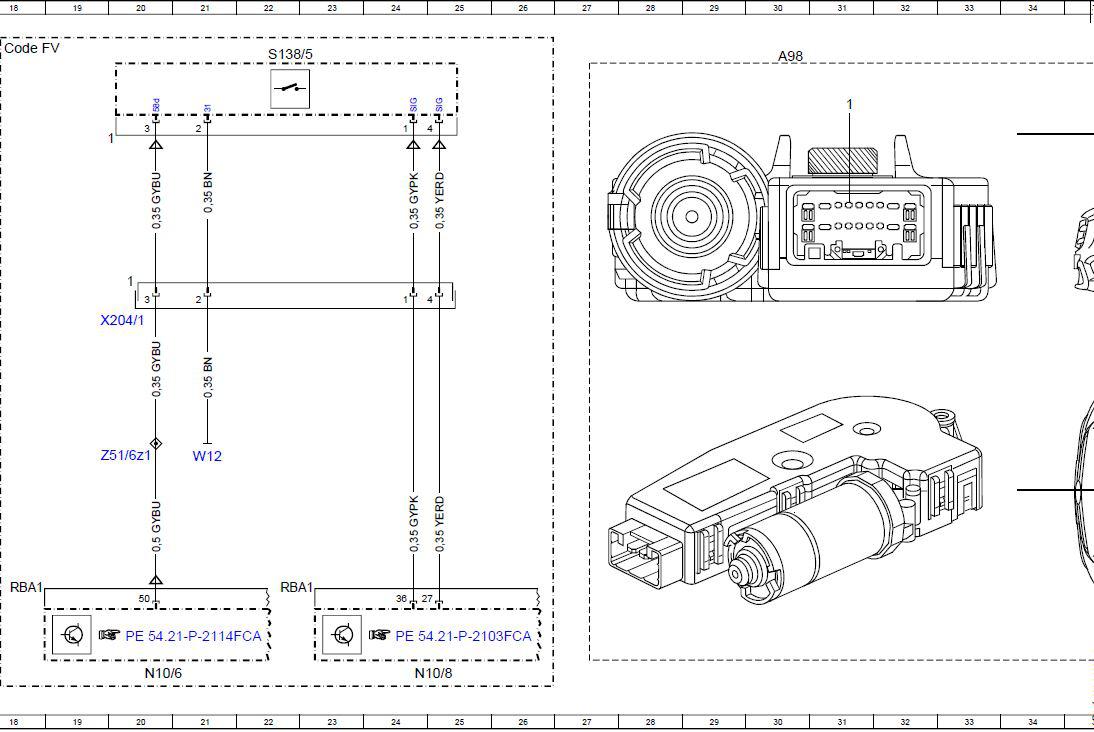
Task: Select the 'N10/6' module label
Action: 163,673
